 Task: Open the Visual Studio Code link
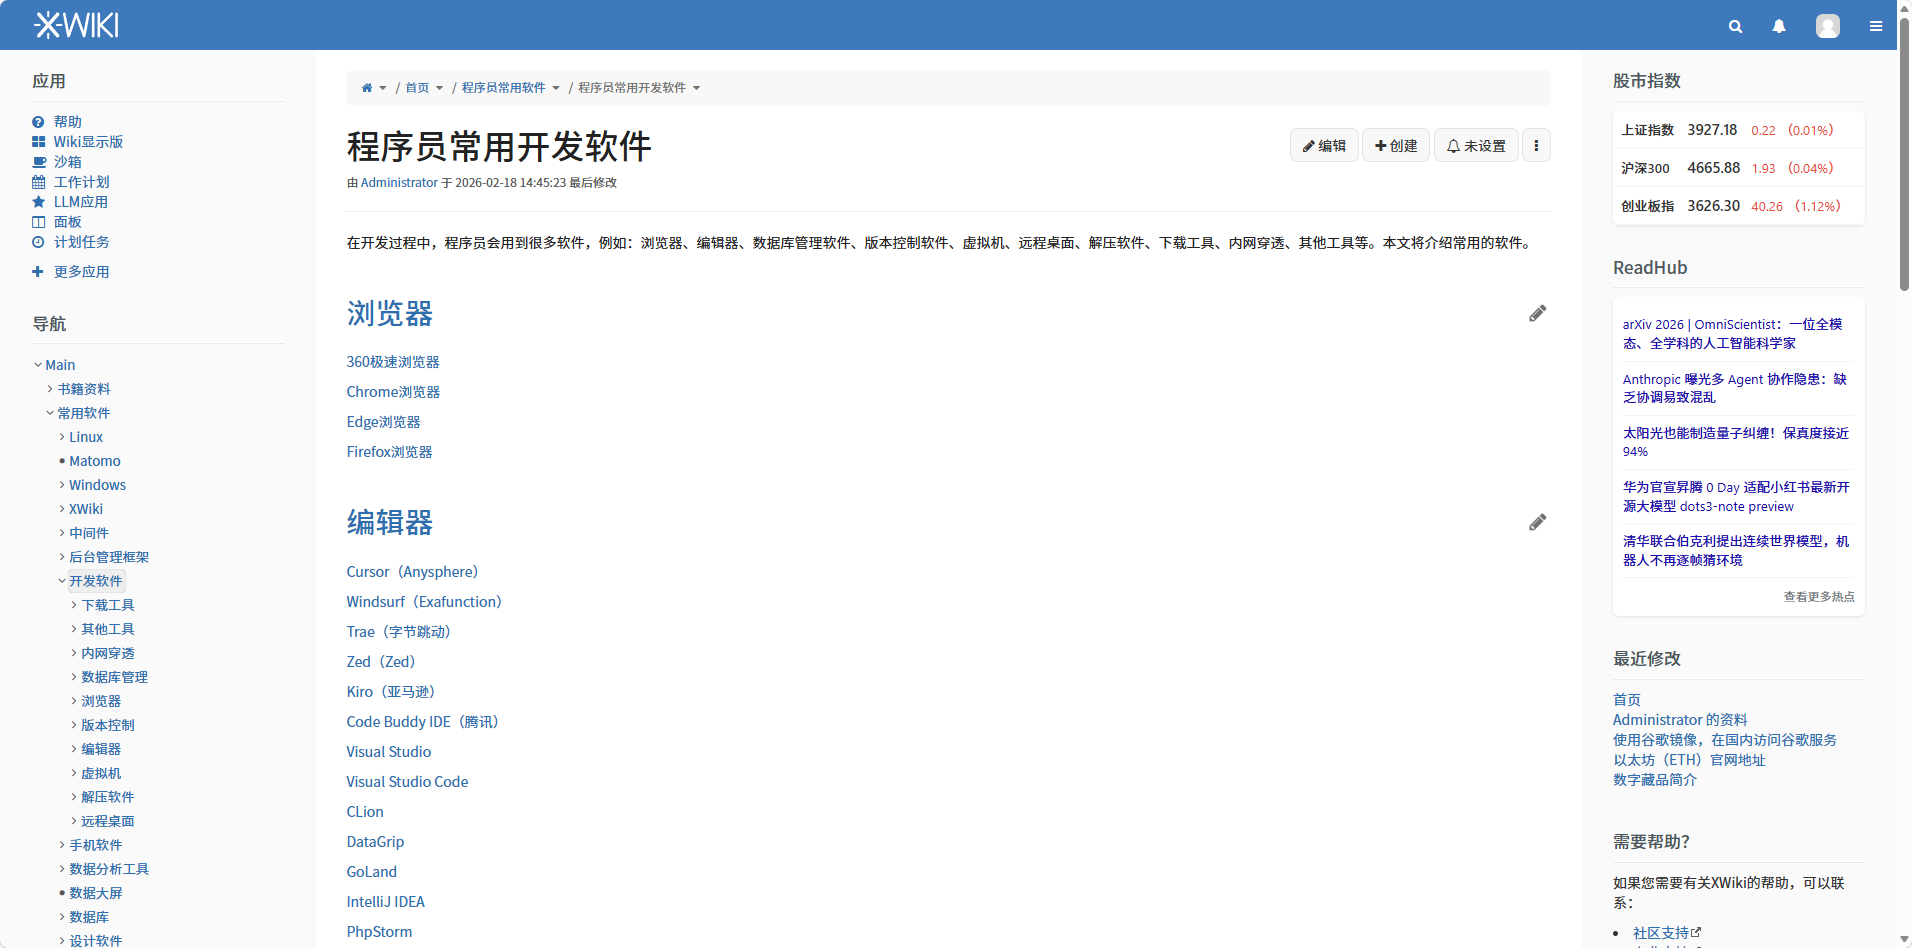pyautogui.click(x=407, y=782)
